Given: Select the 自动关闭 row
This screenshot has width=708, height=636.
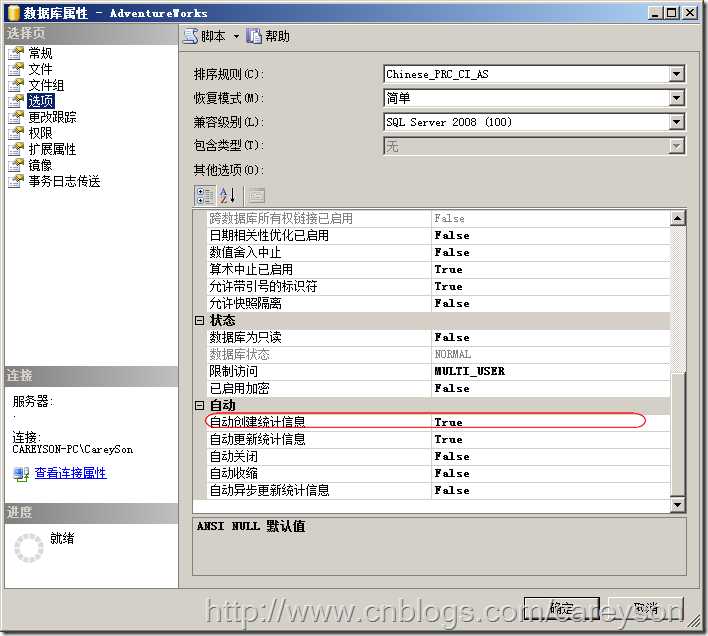Looking at the screenshot, I should [x=438, y=456].
